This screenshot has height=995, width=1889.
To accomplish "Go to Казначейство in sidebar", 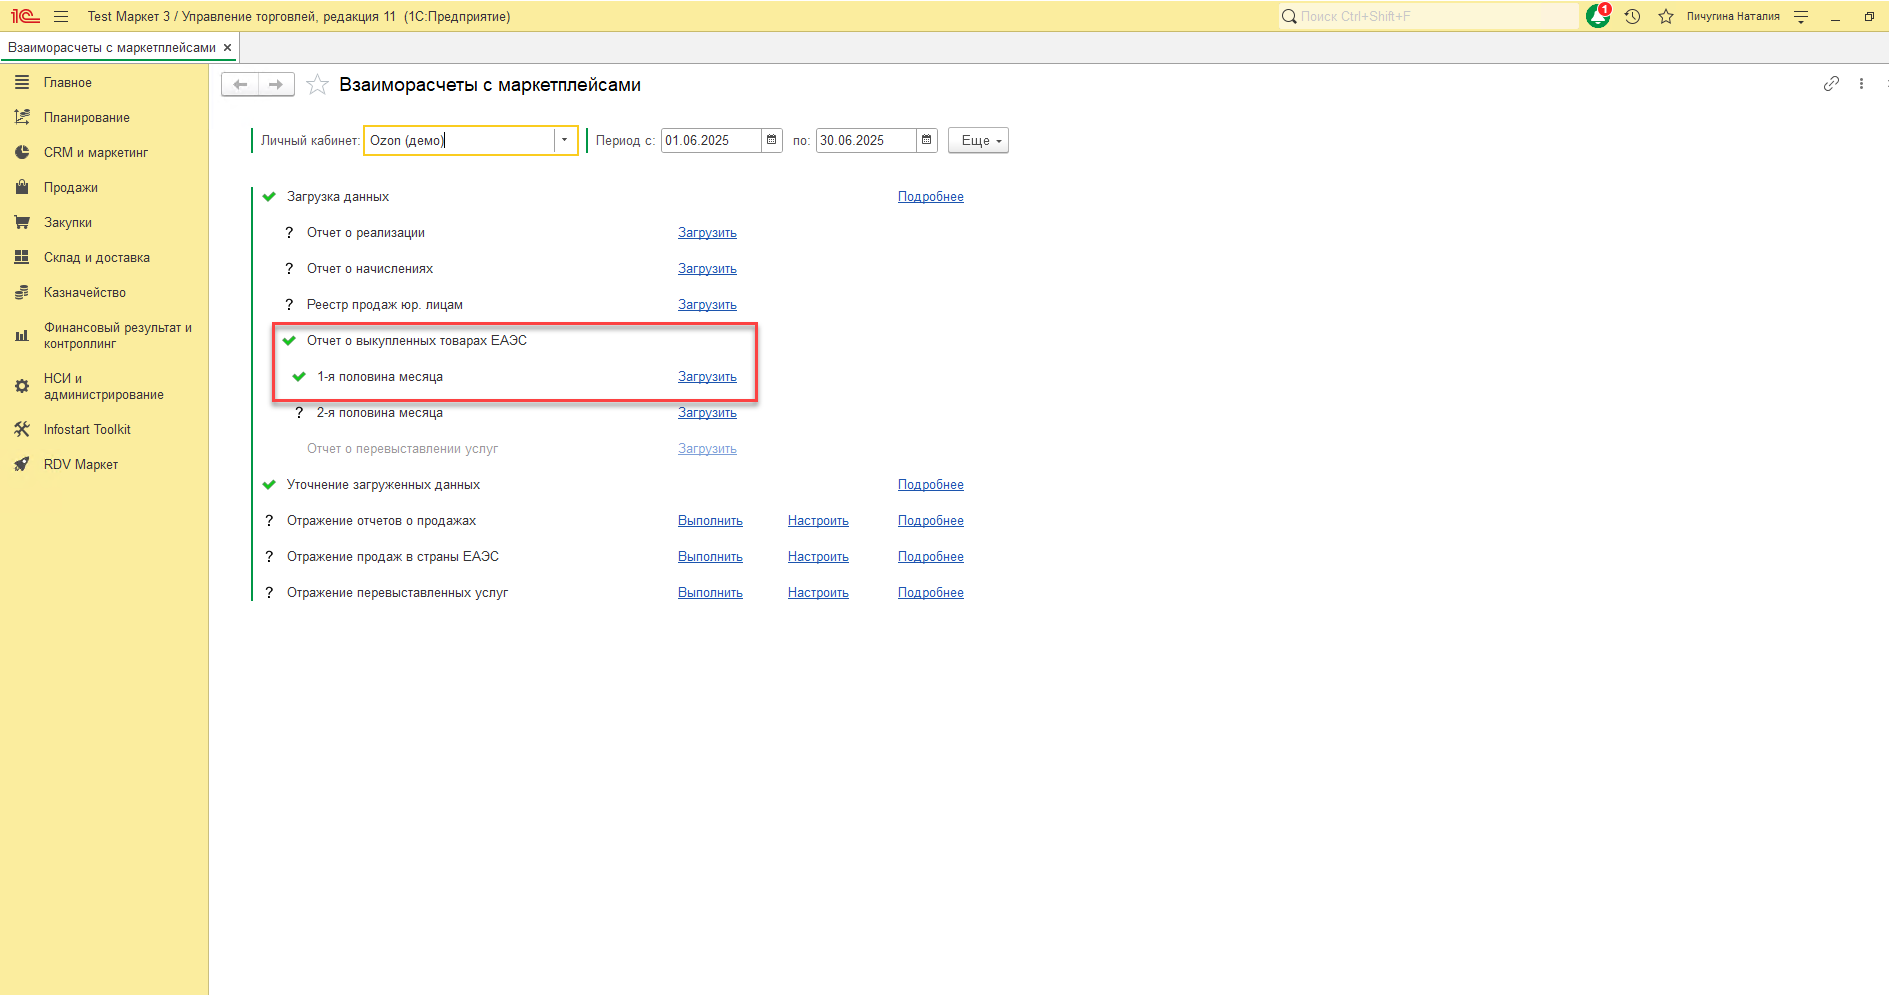I will 84,292.
